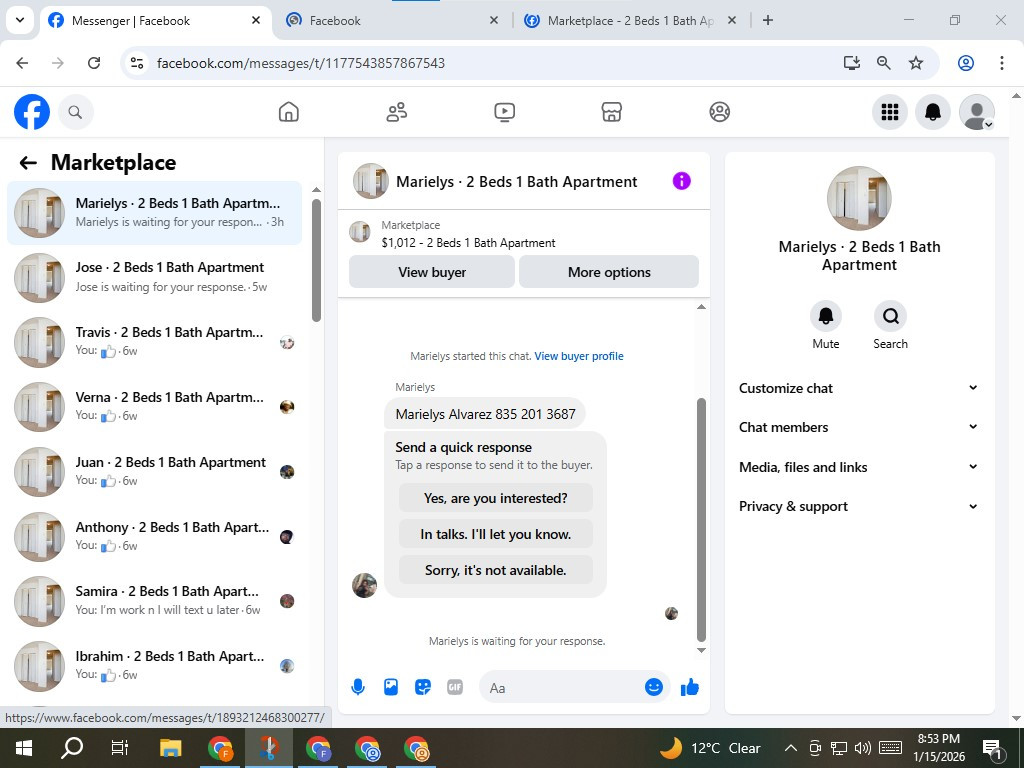Click the large apartment thumbnail in right panel
The width and height of the screenshot is (1024, 768).
[859, 199]
